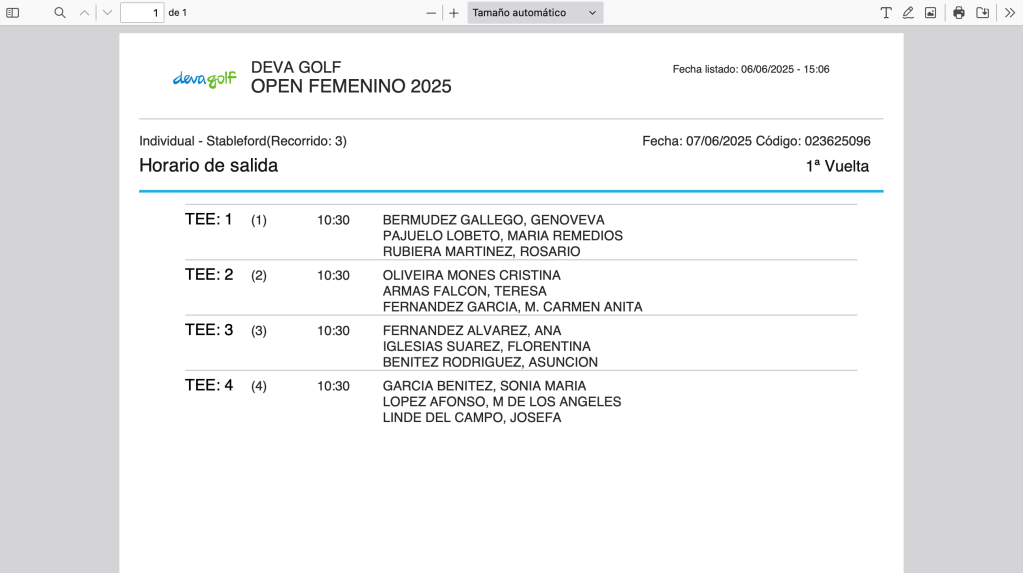Open the Tamaño automático zoom dropdown
Viewport: 1023px width, 573px height.
pyautogui.click(x=535, y=13)
